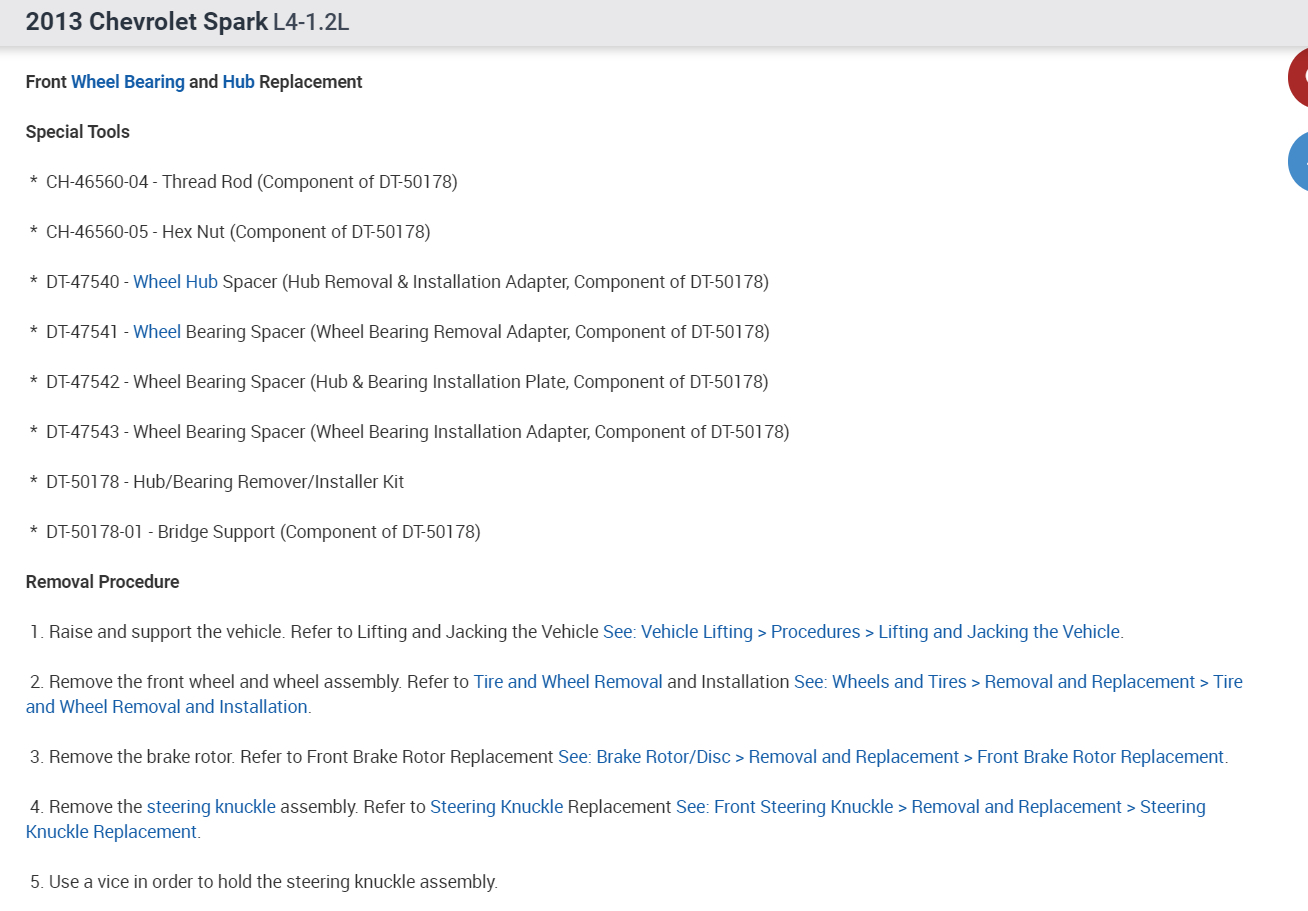Viewport: 1308px width, 911px height.
Task: Open See: Vehicle Lifting procedures link
Action: pos(861,632)
